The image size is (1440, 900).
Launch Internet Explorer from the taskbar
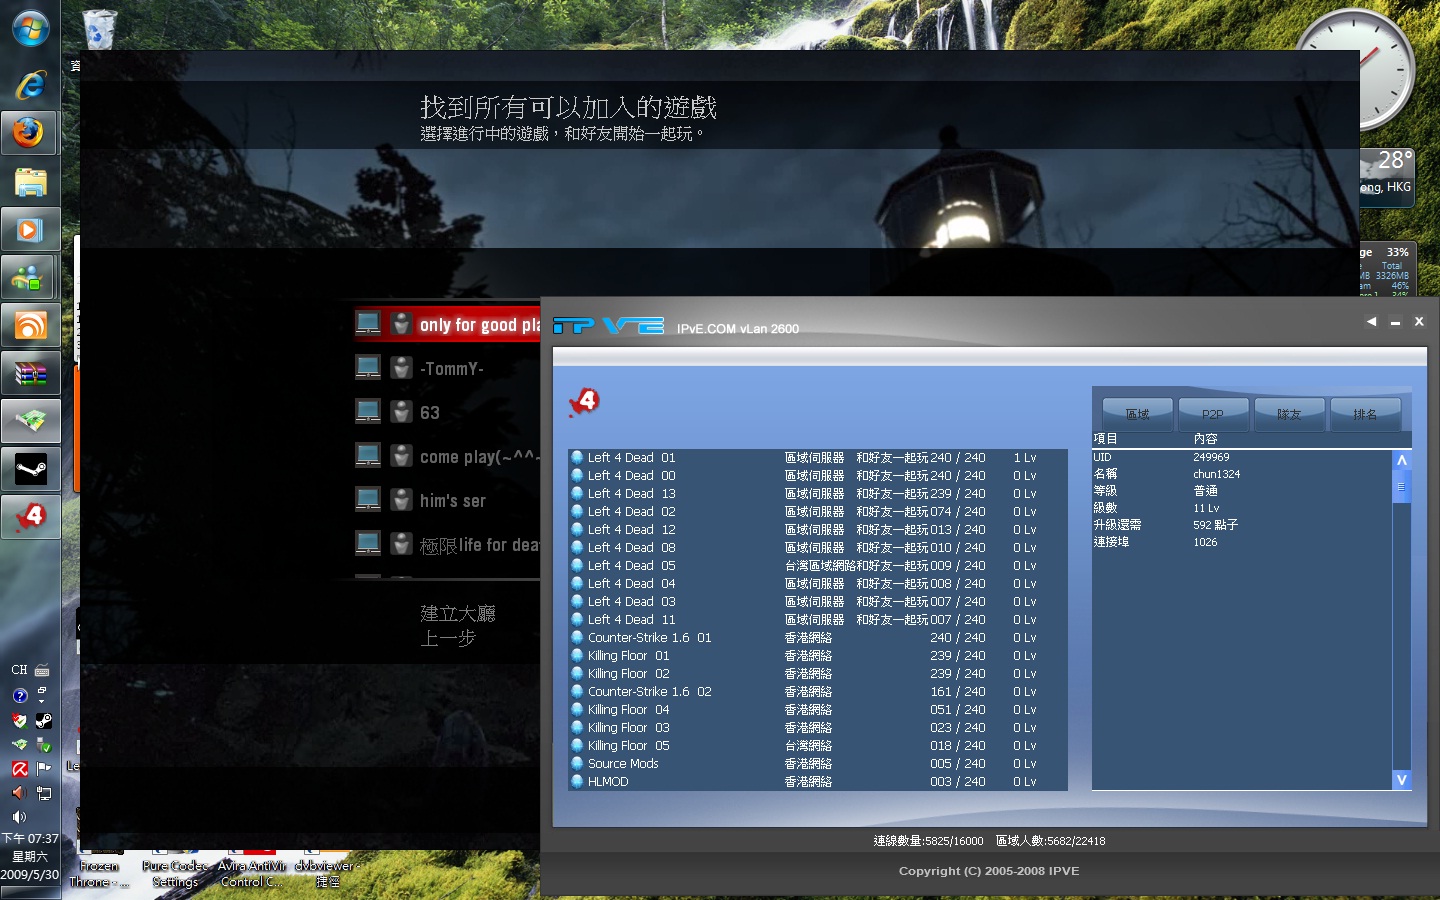[30, 84]
